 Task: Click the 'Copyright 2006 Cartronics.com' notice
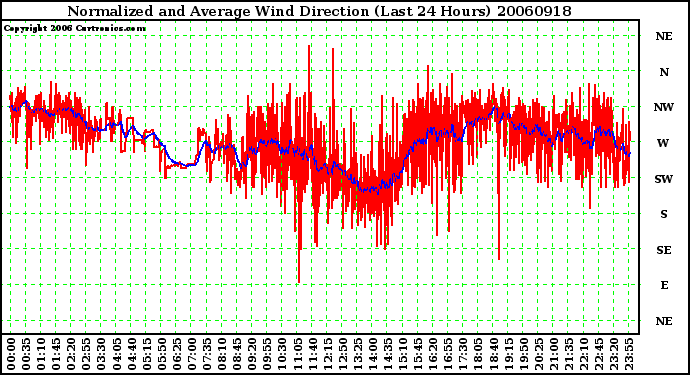click(75, 28)
